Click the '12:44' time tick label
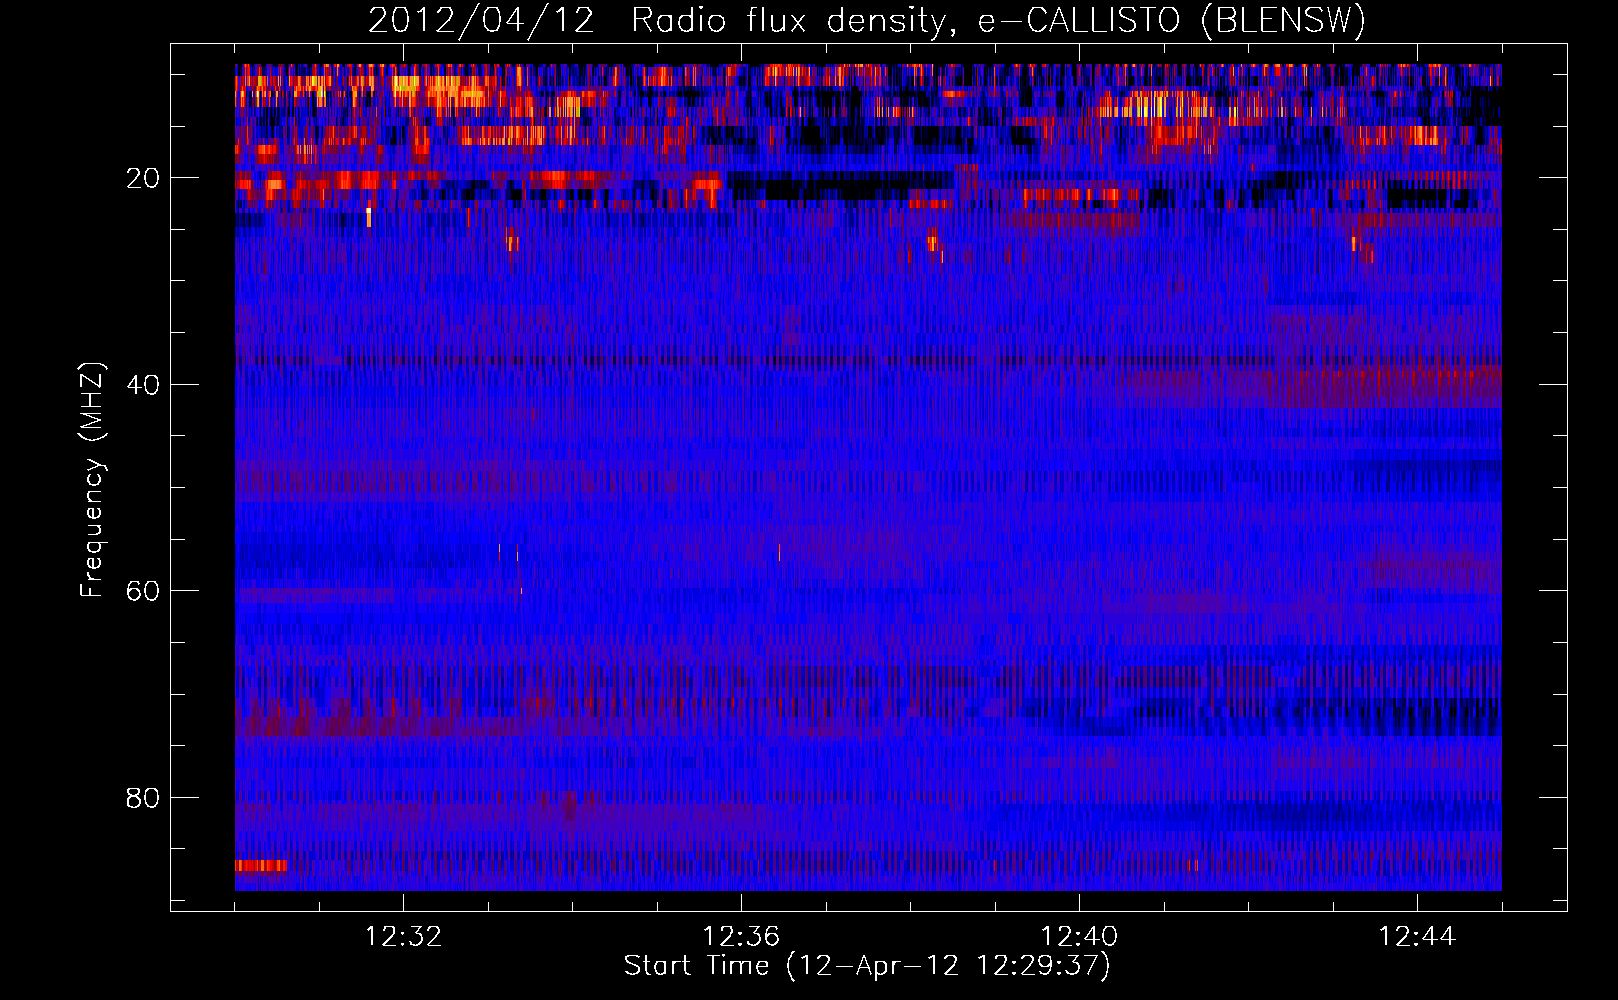Viewport: 1618px width, 1000px height. [x=1417, y=937]
